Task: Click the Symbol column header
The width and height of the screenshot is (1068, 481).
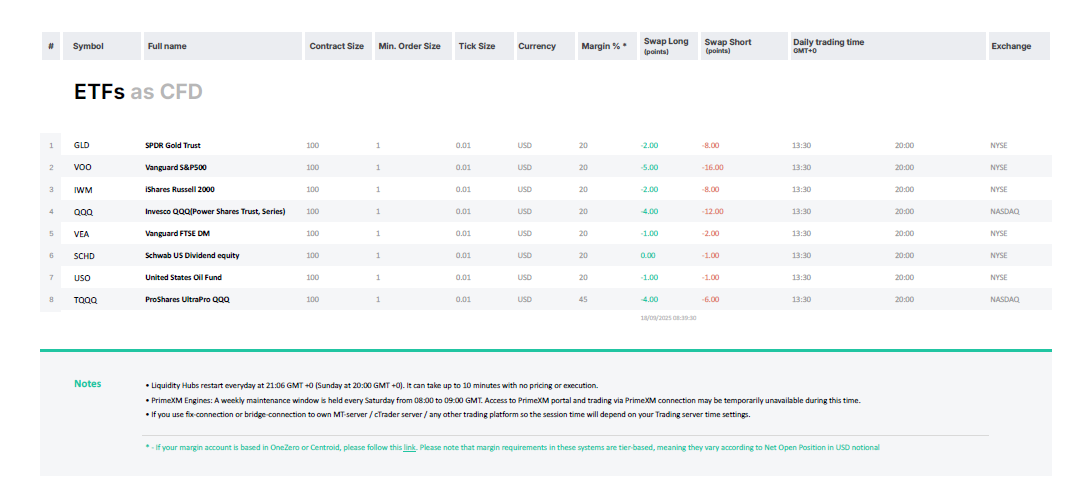Action: (102, 46)
